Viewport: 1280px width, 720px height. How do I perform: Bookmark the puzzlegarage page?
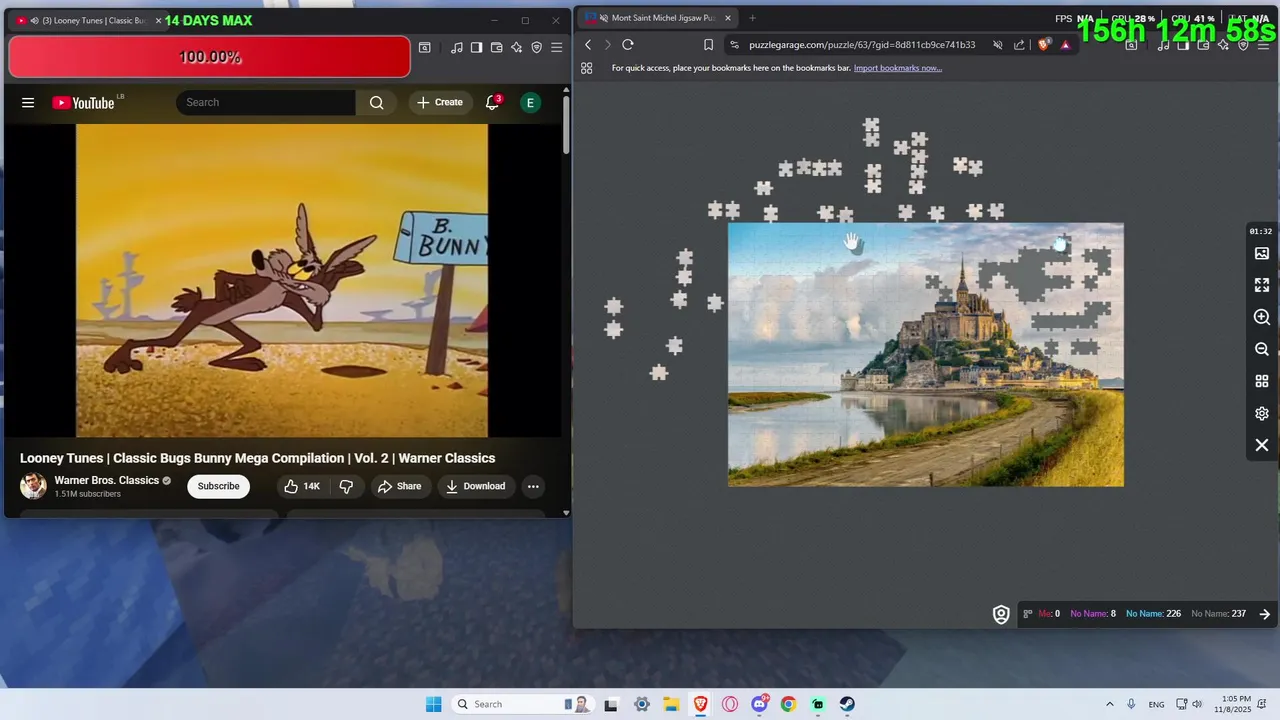[708, 44]
